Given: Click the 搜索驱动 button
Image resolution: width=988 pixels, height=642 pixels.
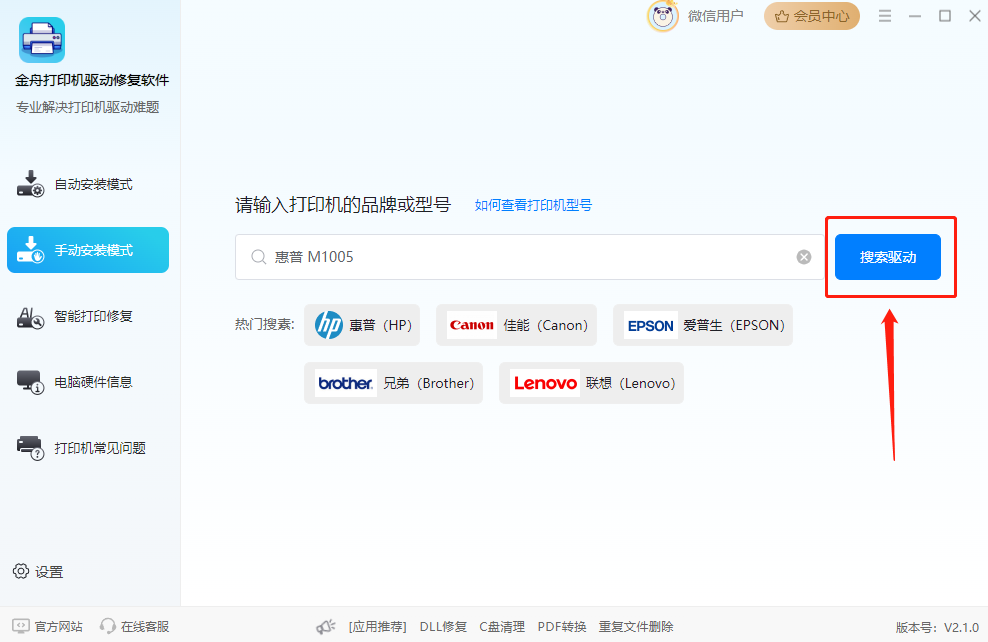Looking at the screenshot, I should 887,257.
